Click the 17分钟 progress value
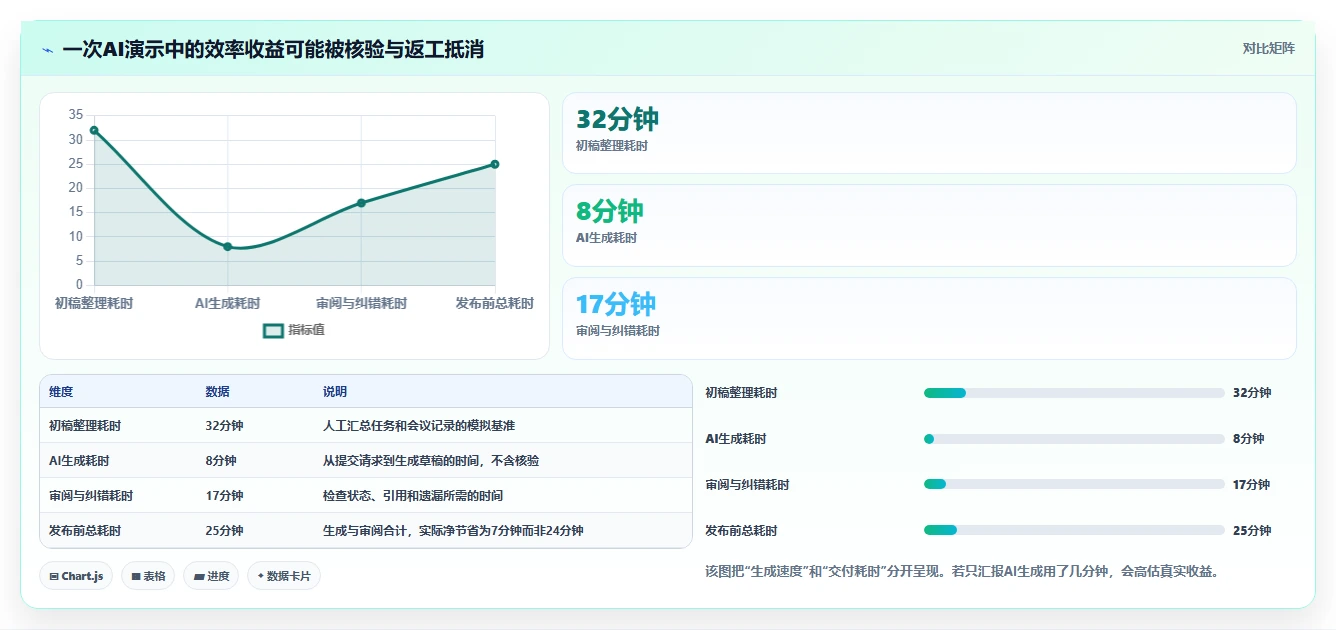 pyautogui.click(x=1252, y=485)
